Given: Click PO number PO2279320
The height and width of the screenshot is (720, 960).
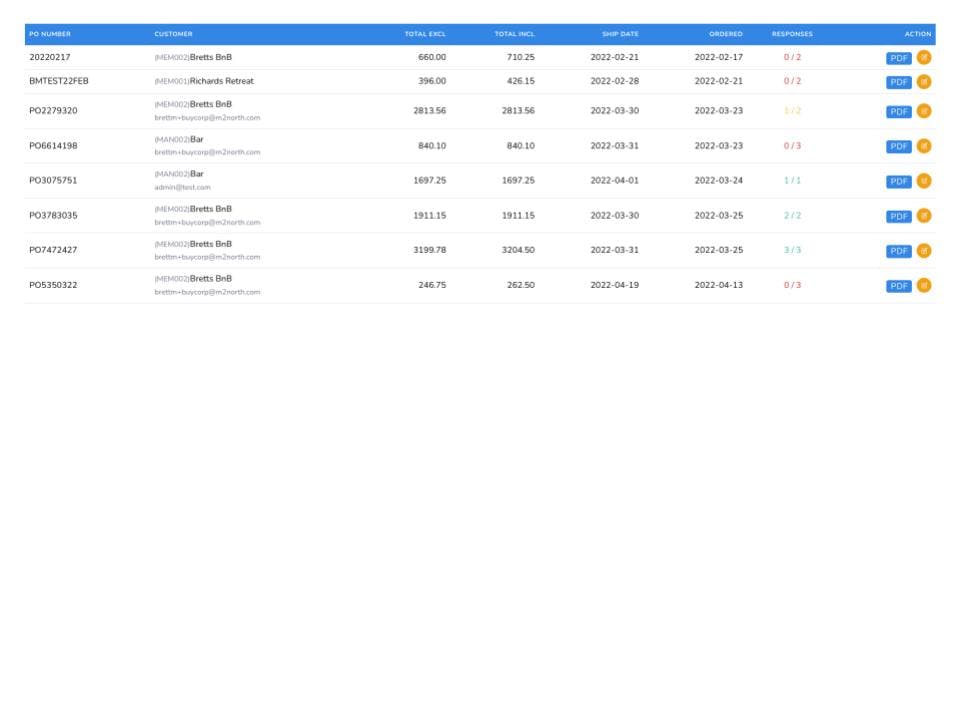Looking at the screenshot, I should pos(53,111).
